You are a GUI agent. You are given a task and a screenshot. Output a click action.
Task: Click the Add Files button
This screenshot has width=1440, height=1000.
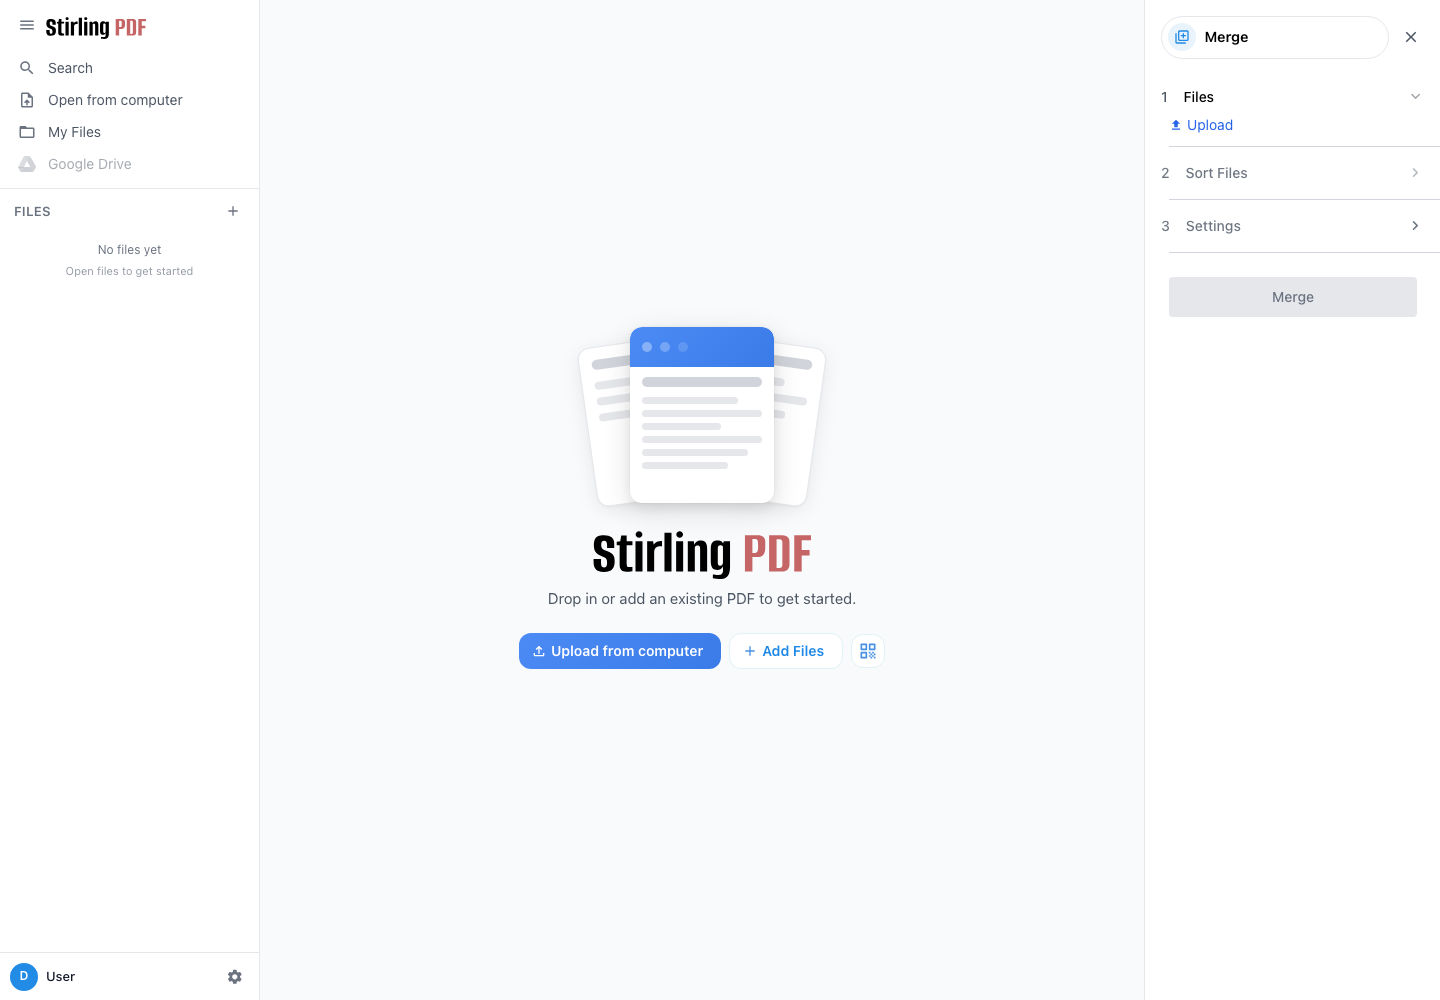(785, 651)
